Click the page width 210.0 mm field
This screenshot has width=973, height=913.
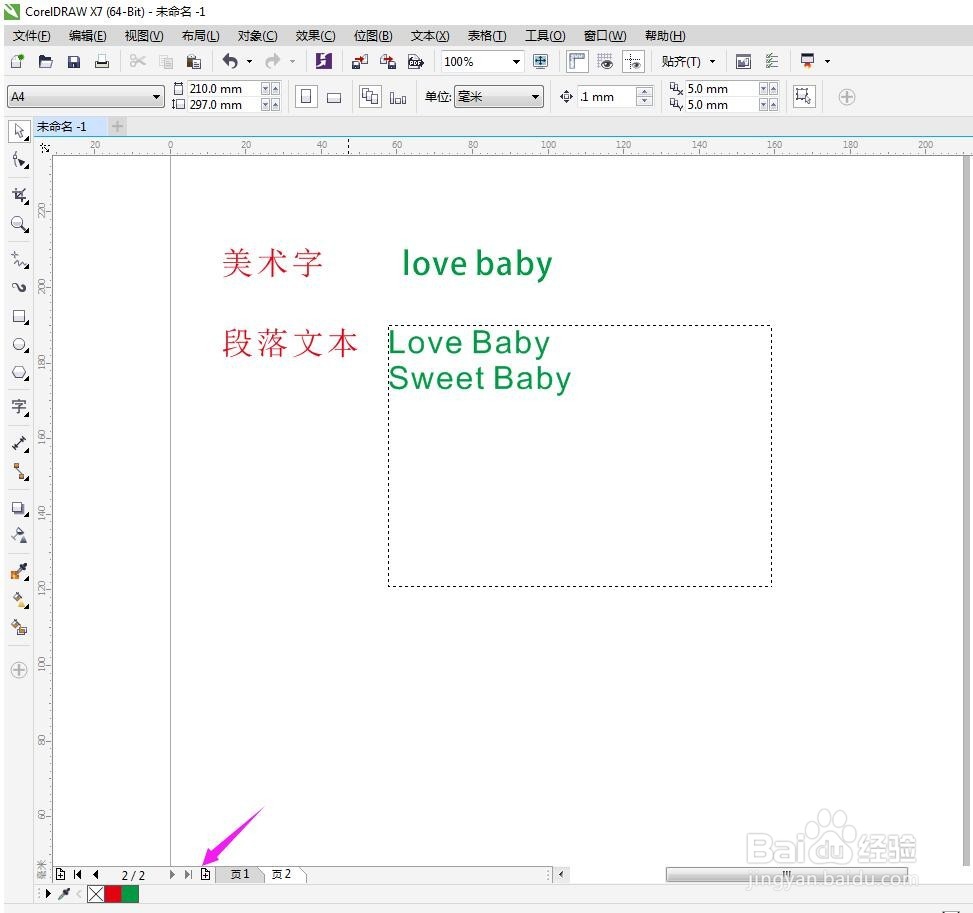[x=222, y=89]
